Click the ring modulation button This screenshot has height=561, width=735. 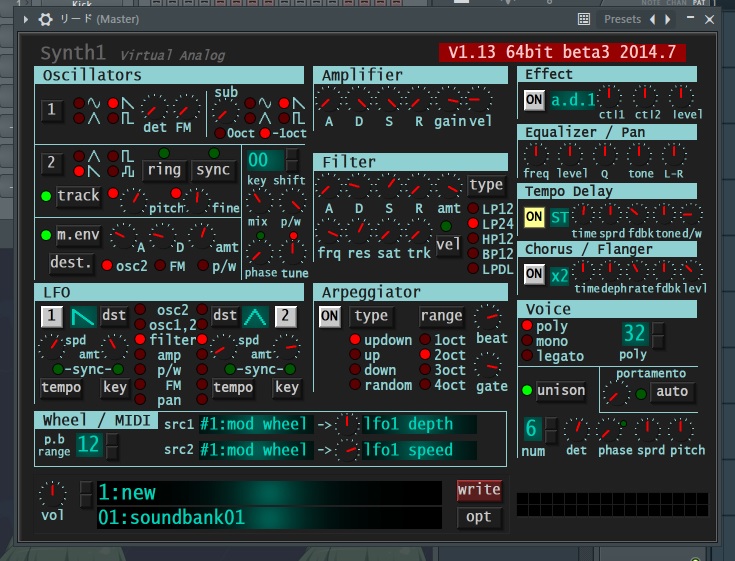(164, 170)
